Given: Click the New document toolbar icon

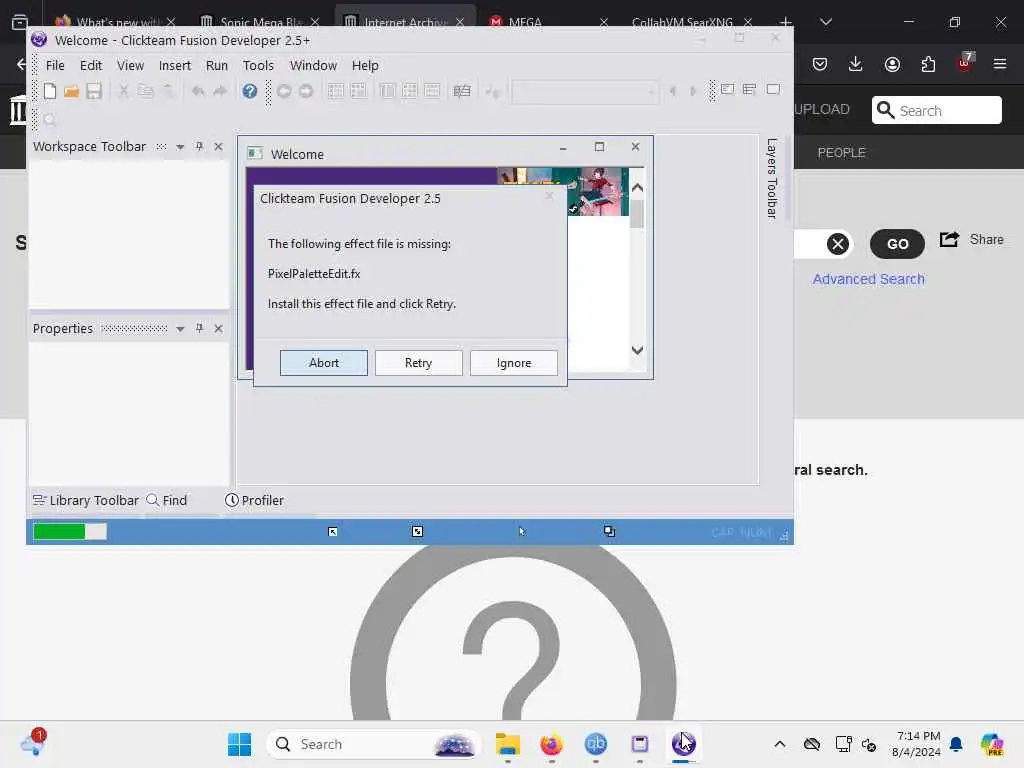Looking at the screenshot, I should pos(50,91).
